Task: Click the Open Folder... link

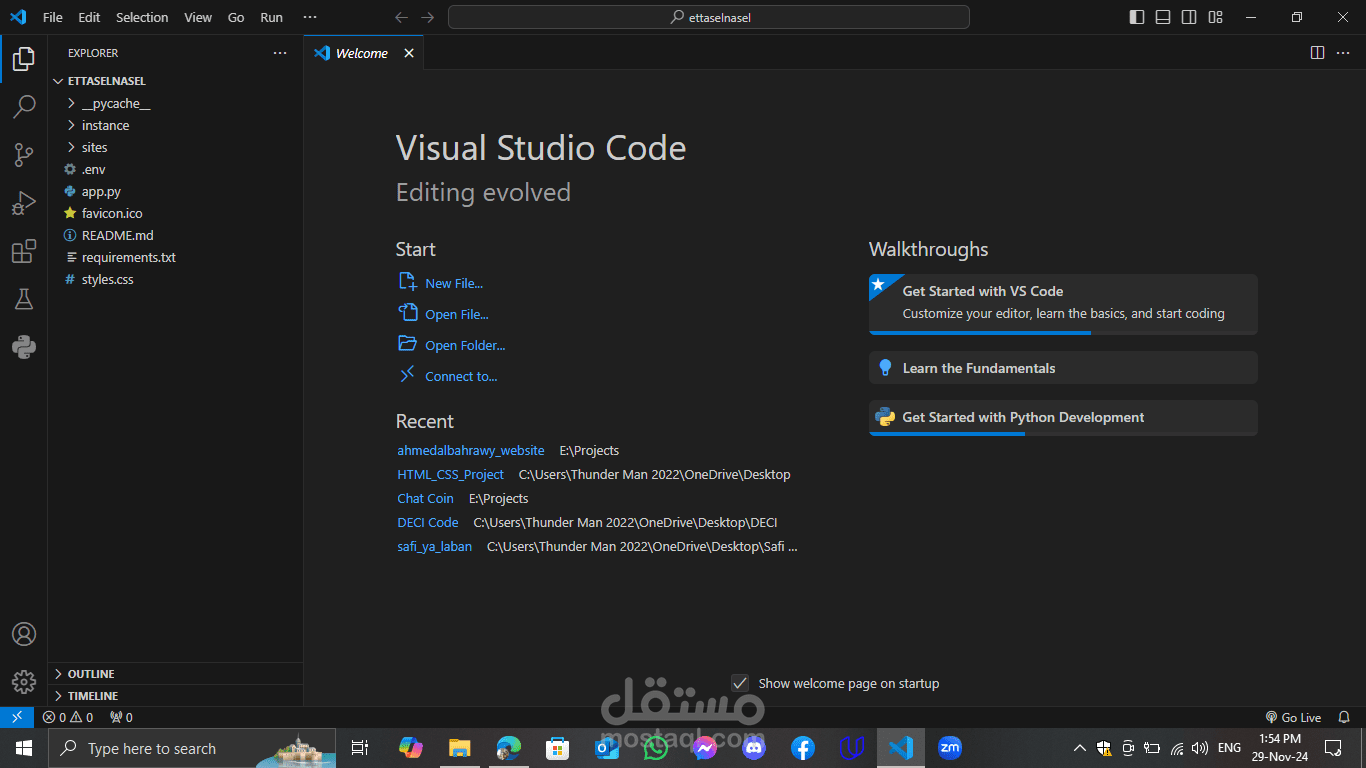Action: [452, 345]
